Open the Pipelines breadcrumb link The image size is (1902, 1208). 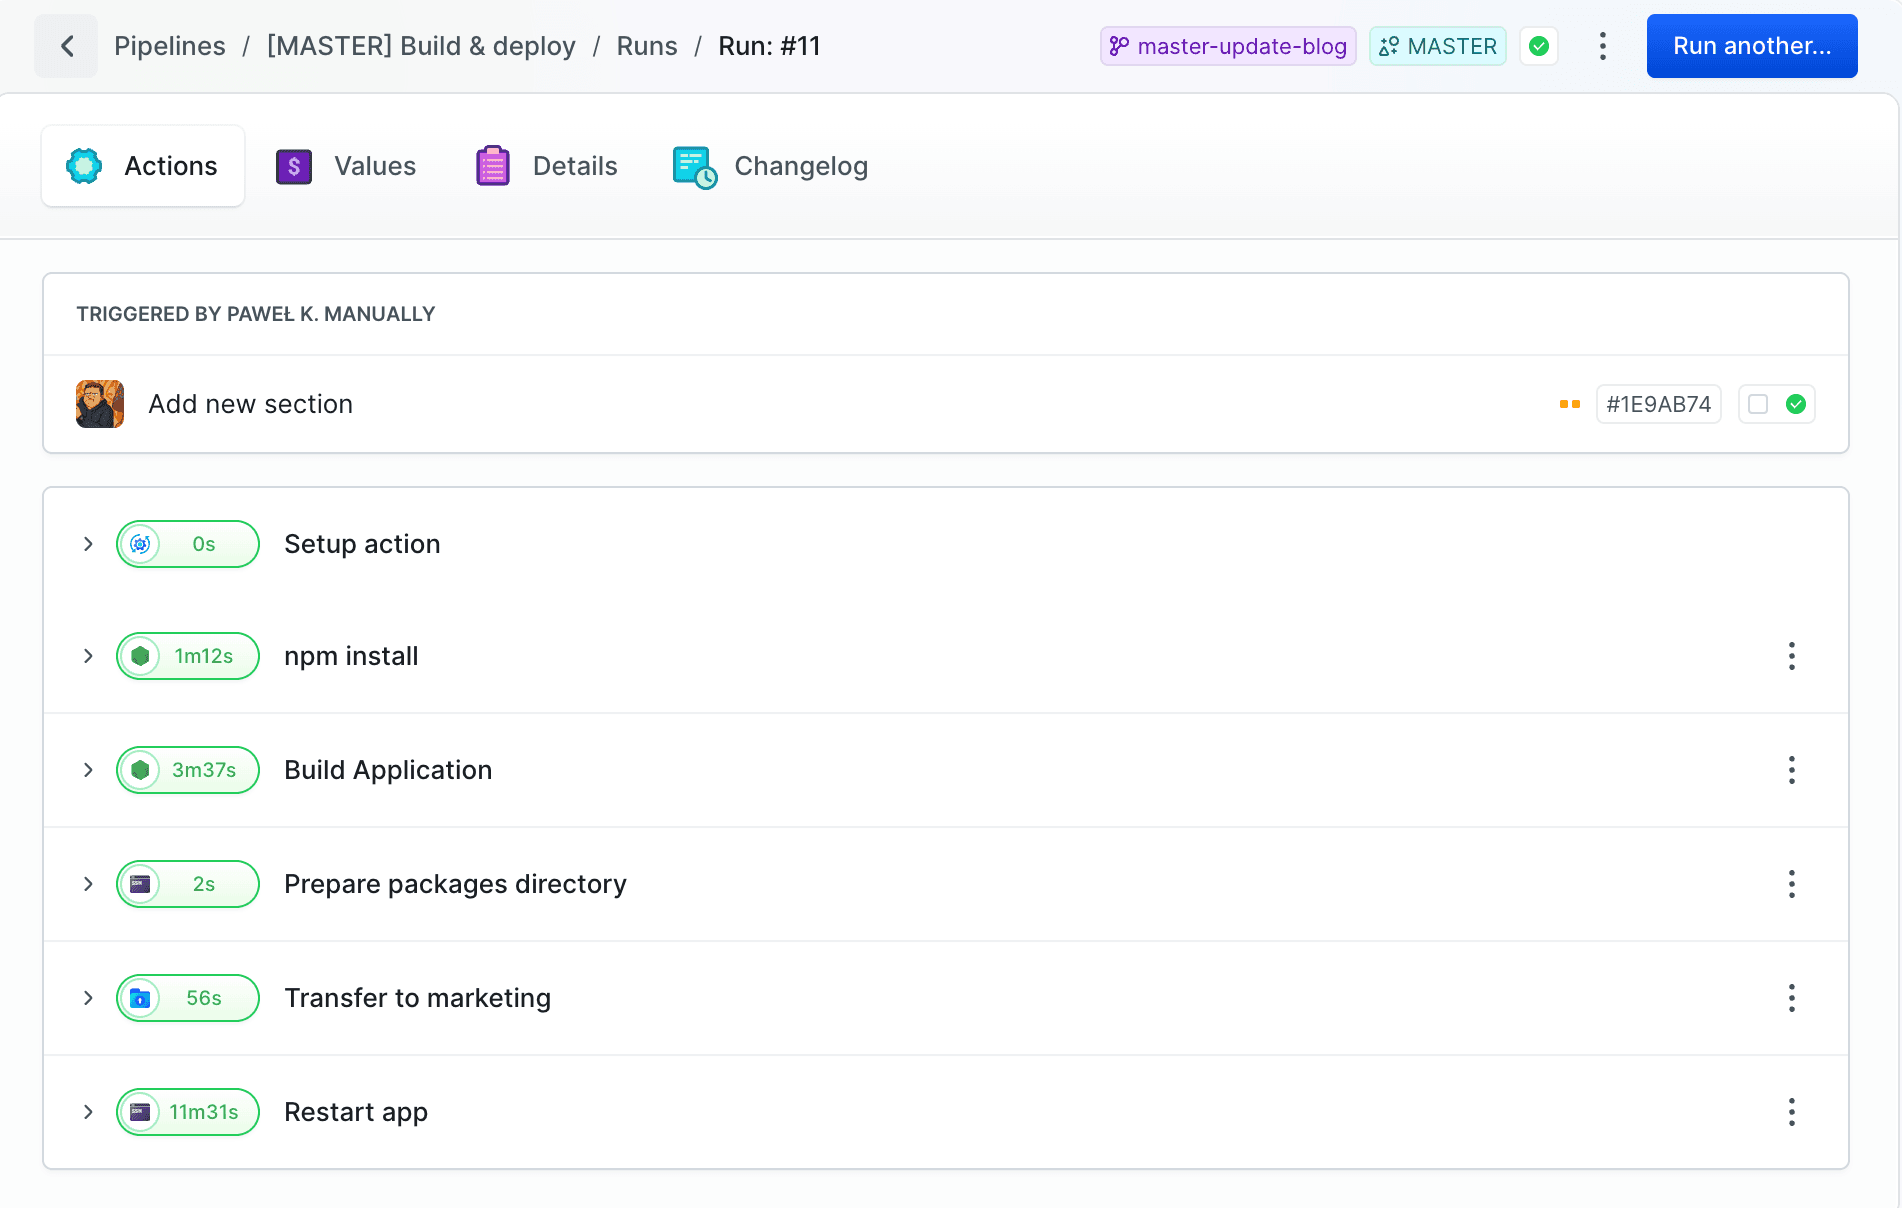(x=170, y=46)
